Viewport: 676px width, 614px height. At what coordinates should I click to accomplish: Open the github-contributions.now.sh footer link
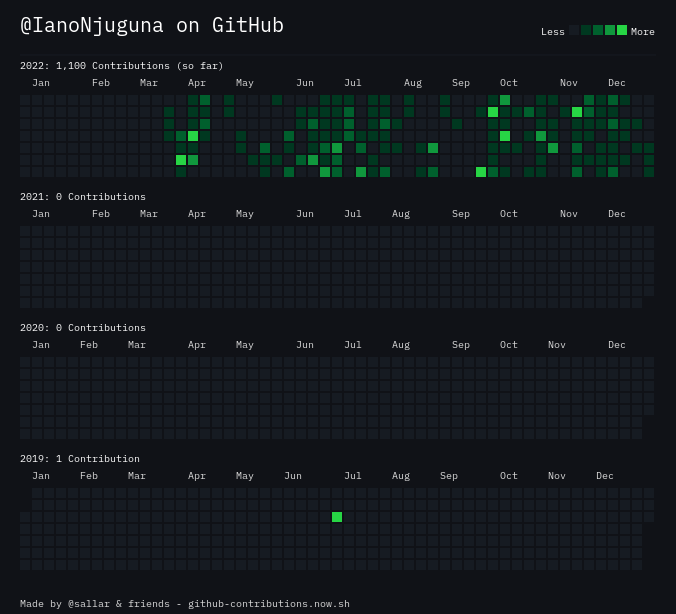pyautogui.click(x=269, y=604)
